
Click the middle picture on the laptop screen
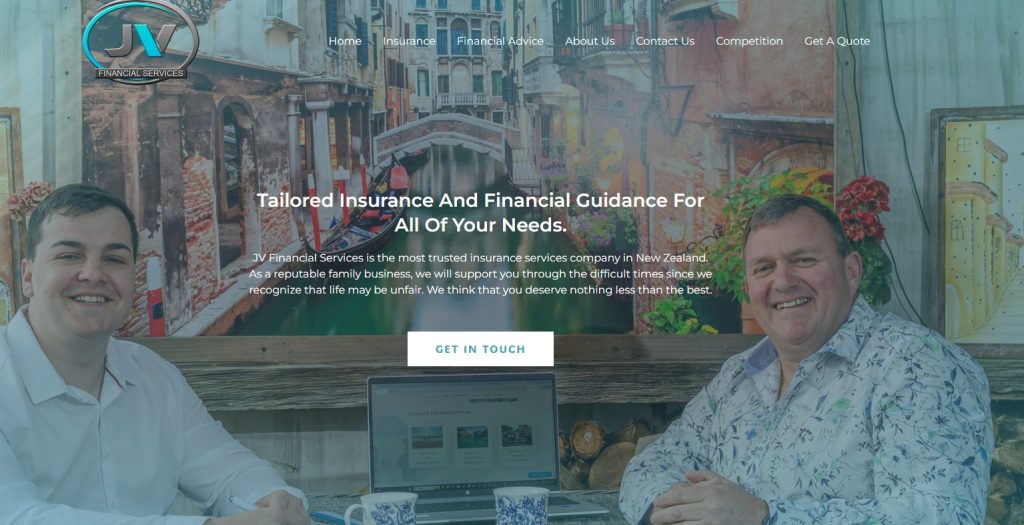(472, 437)
